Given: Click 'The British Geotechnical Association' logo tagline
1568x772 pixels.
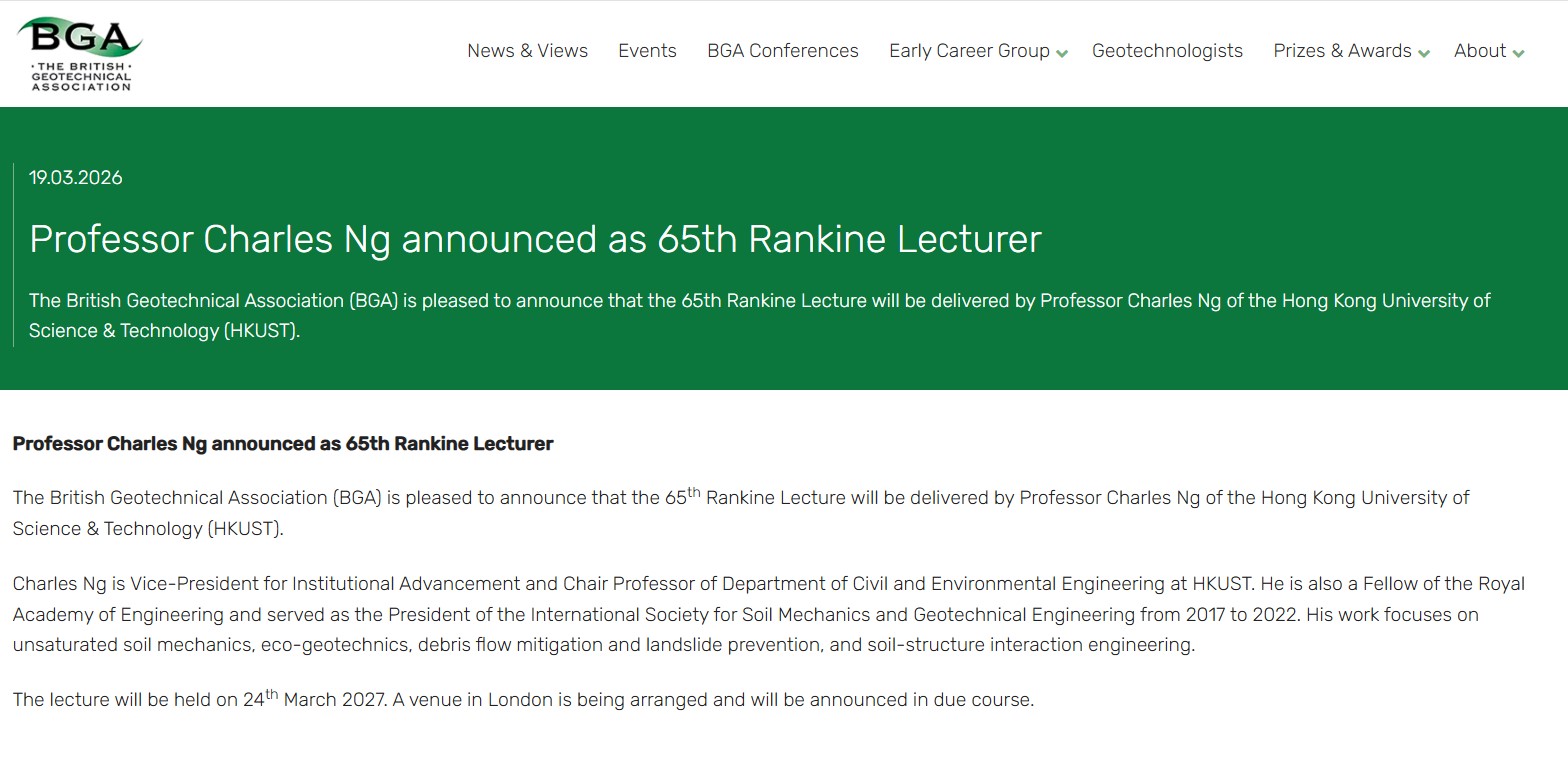Looking at the screenshot, I should tap(81, 77).
